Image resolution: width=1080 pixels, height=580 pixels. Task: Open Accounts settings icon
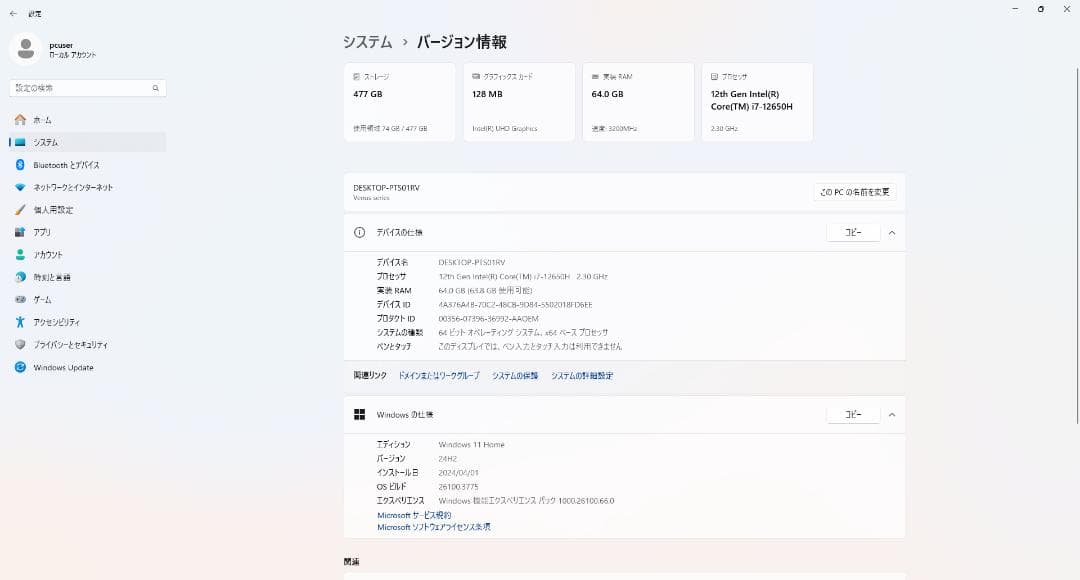pyautogui.click(x=20, y=255)
